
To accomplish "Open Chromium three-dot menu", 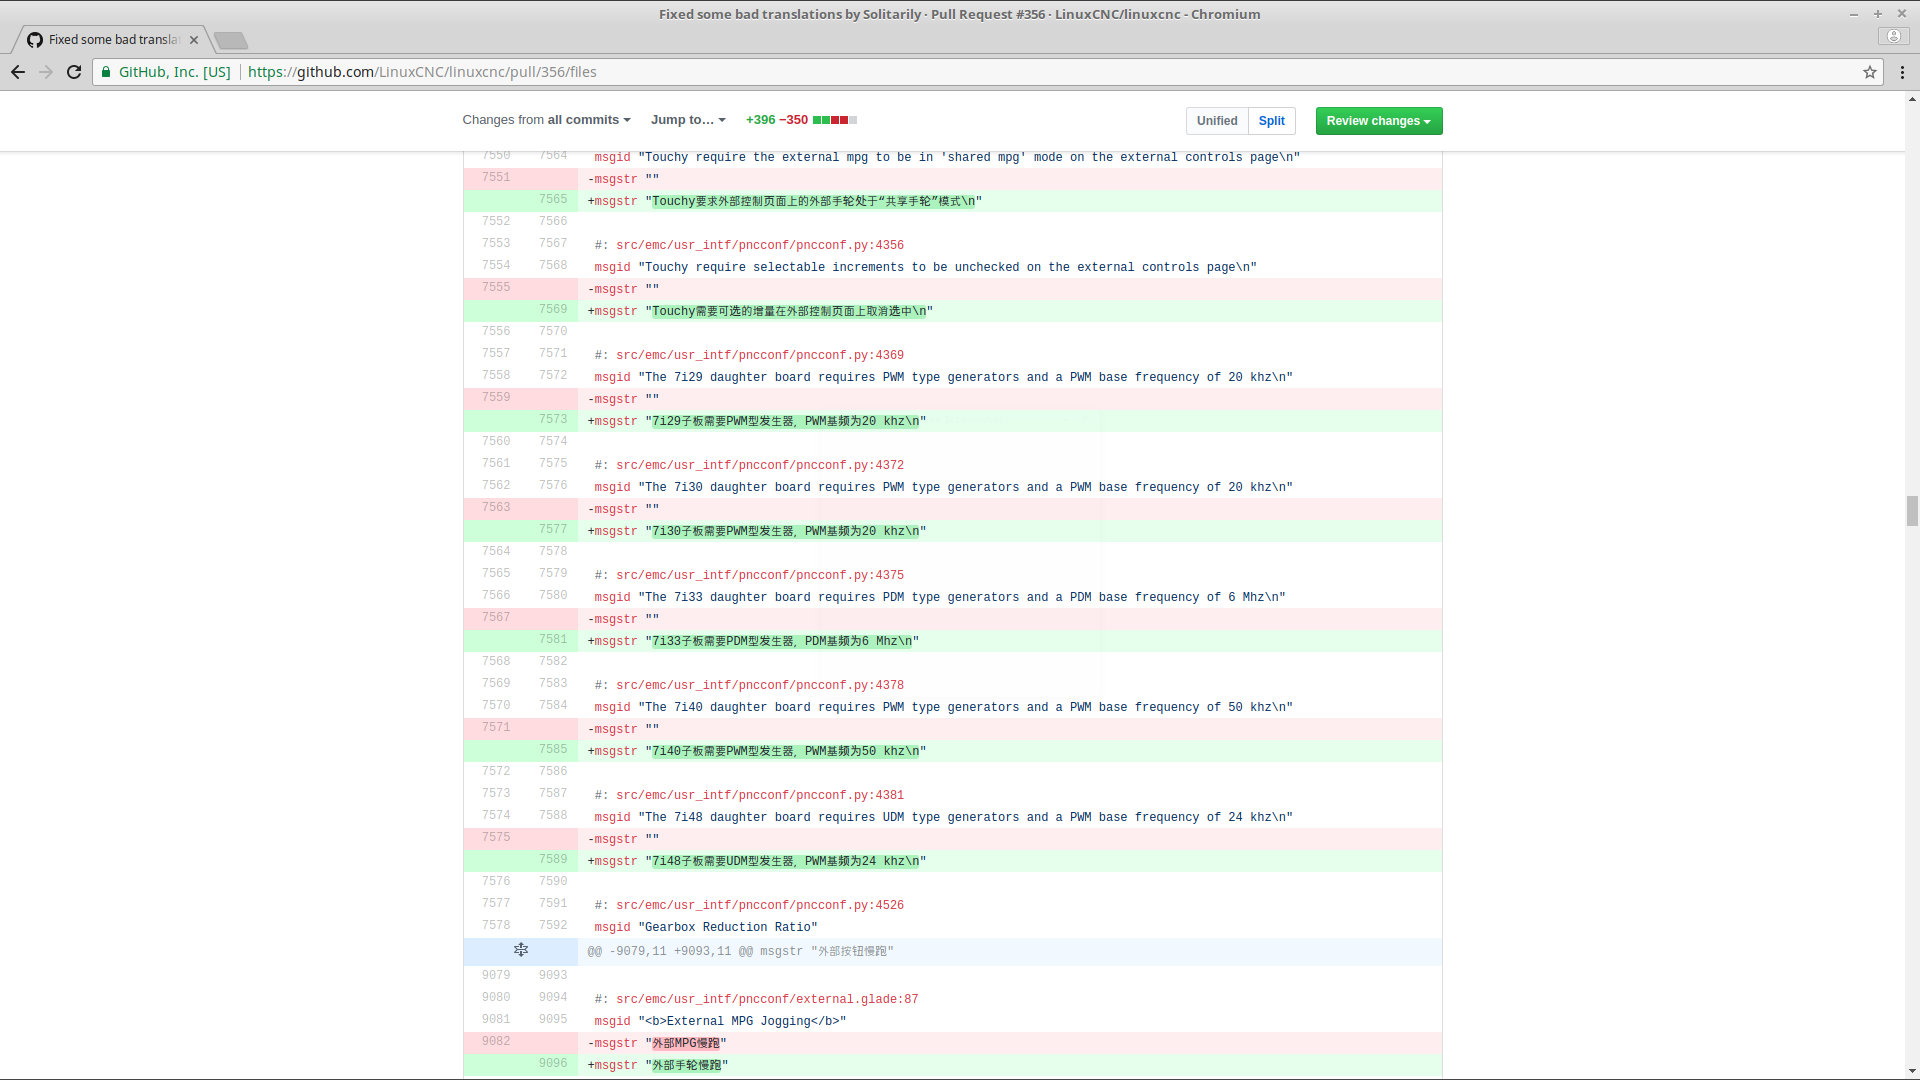I will (1902, 72).
